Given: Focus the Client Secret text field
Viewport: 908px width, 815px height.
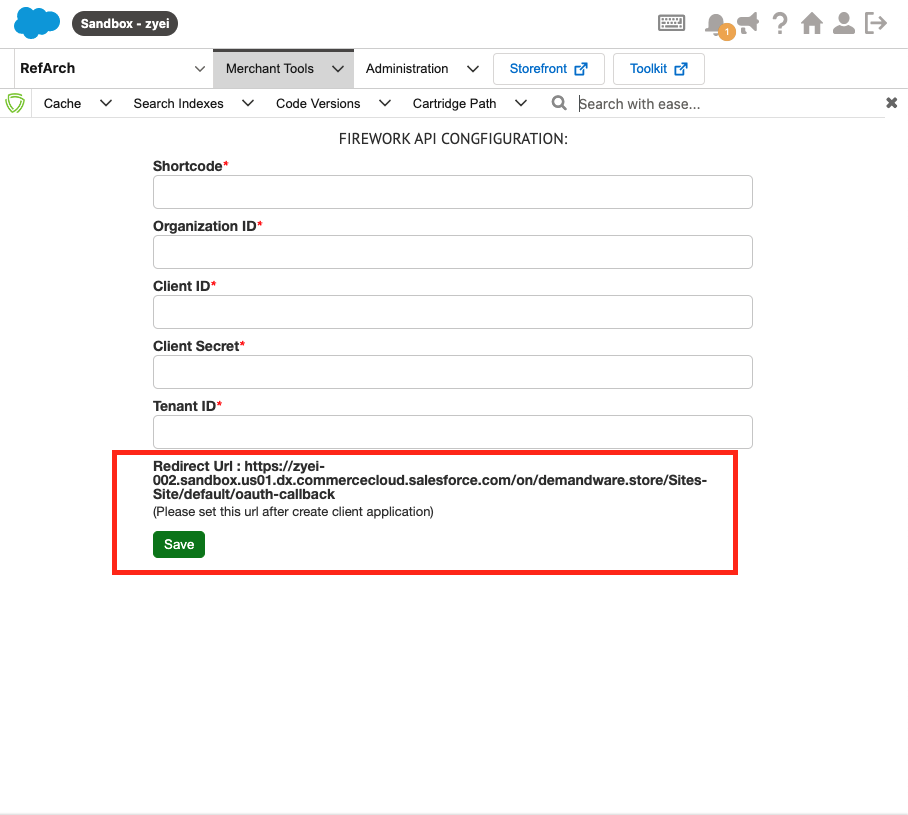Looking at the screenshot, I should (452, 372).
